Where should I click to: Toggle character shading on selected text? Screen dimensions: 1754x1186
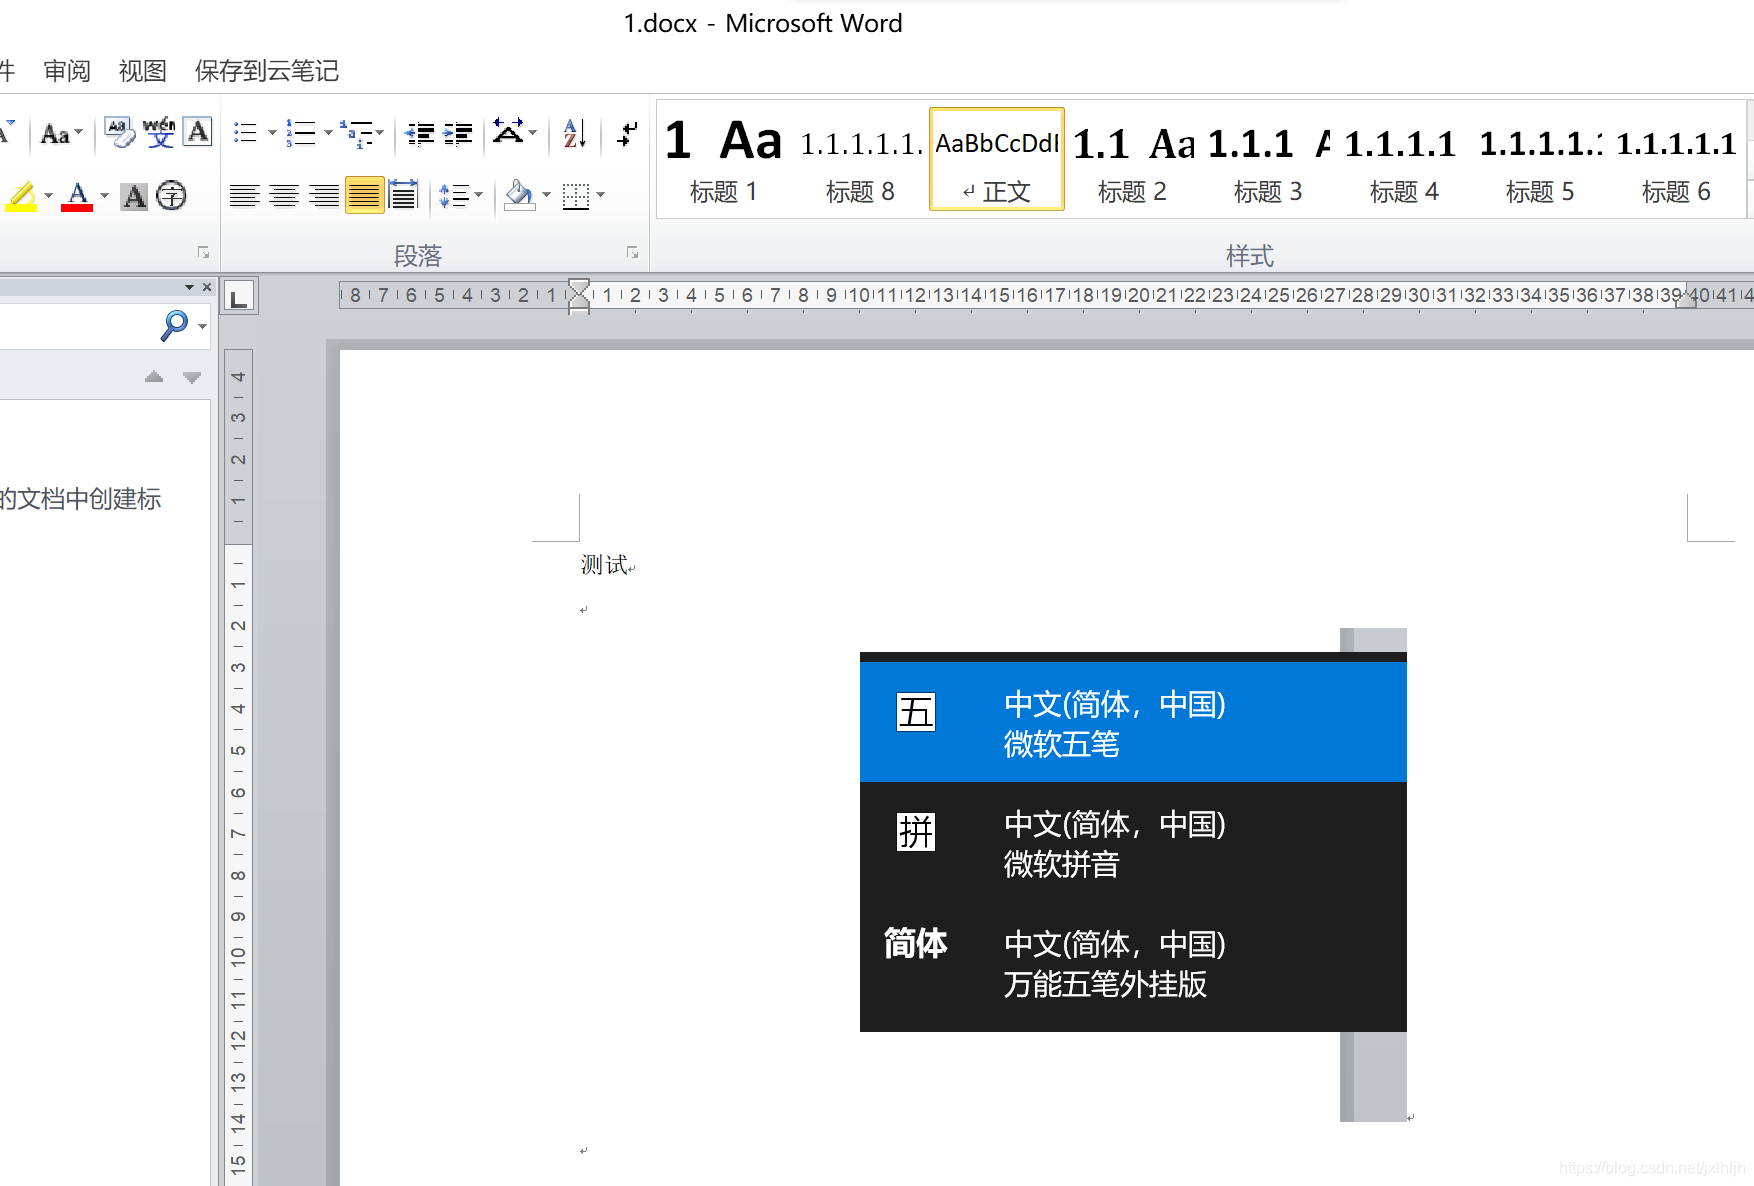pyautogui.click(x=134, y=196)
